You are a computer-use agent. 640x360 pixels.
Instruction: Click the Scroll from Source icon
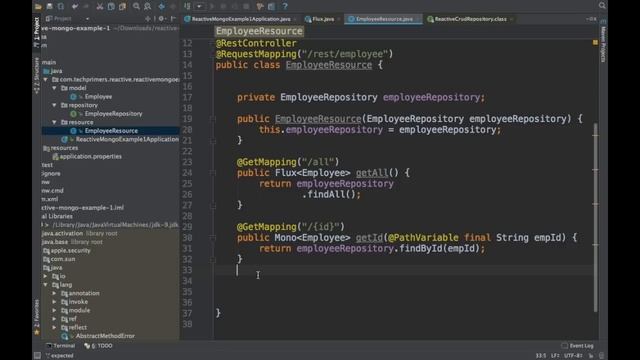(147, 19)
